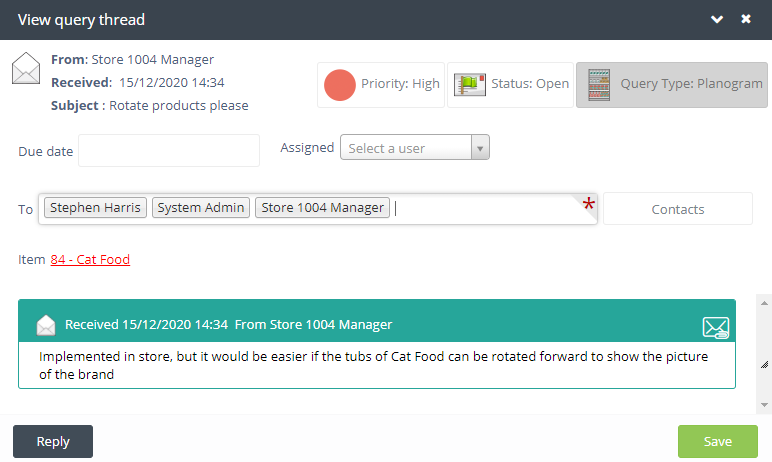Click the envelope icon beside the From field
772x462 pixels.
[x=26, y=71]
